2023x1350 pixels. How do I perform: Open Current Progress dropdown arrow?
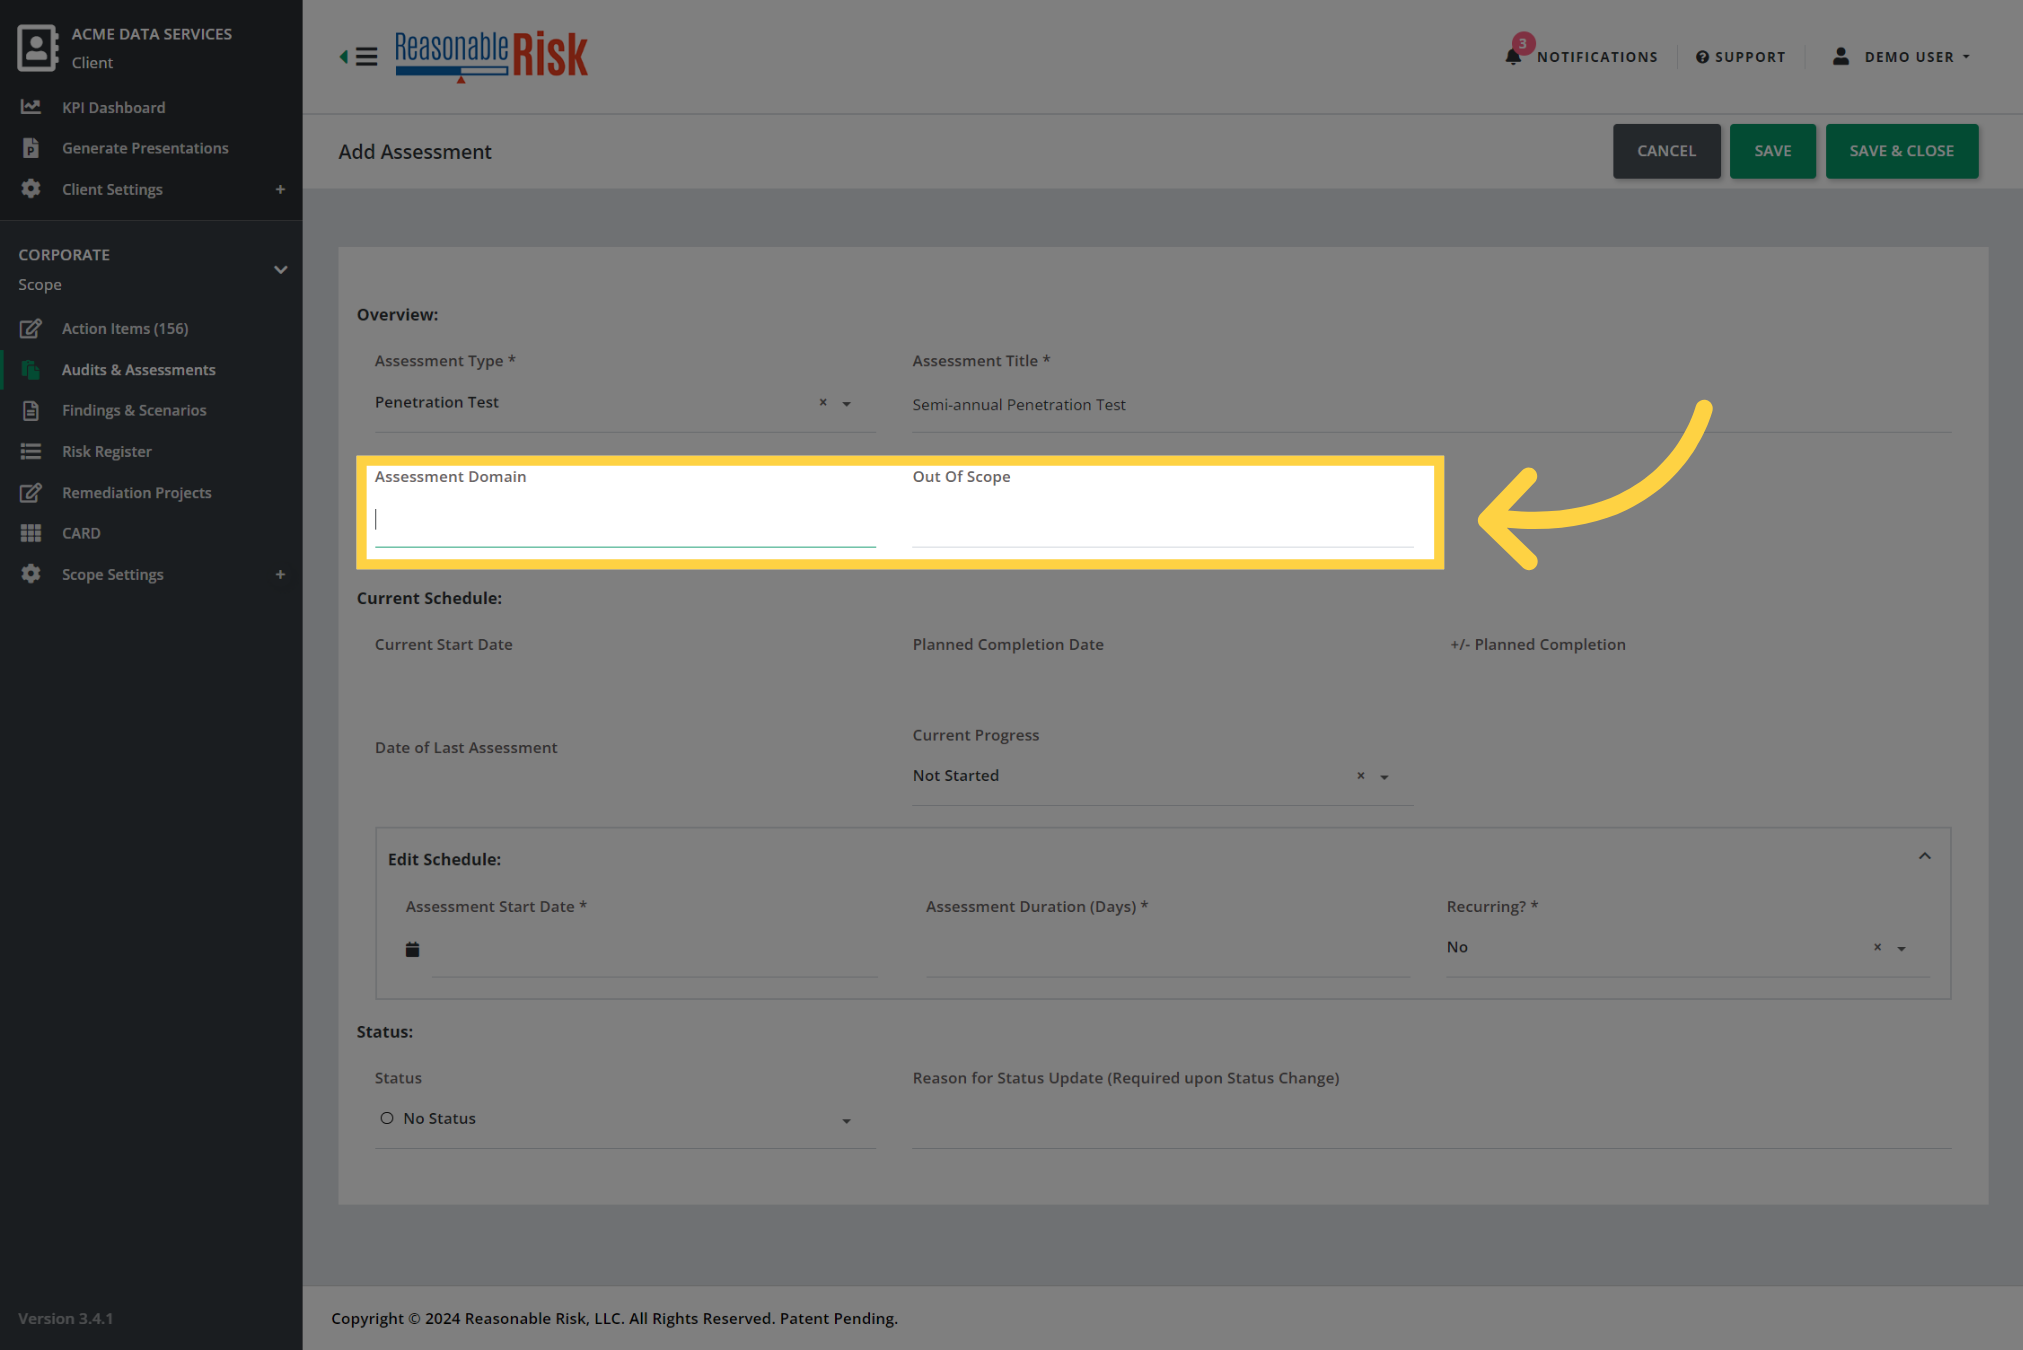[x=1384, y=777]
